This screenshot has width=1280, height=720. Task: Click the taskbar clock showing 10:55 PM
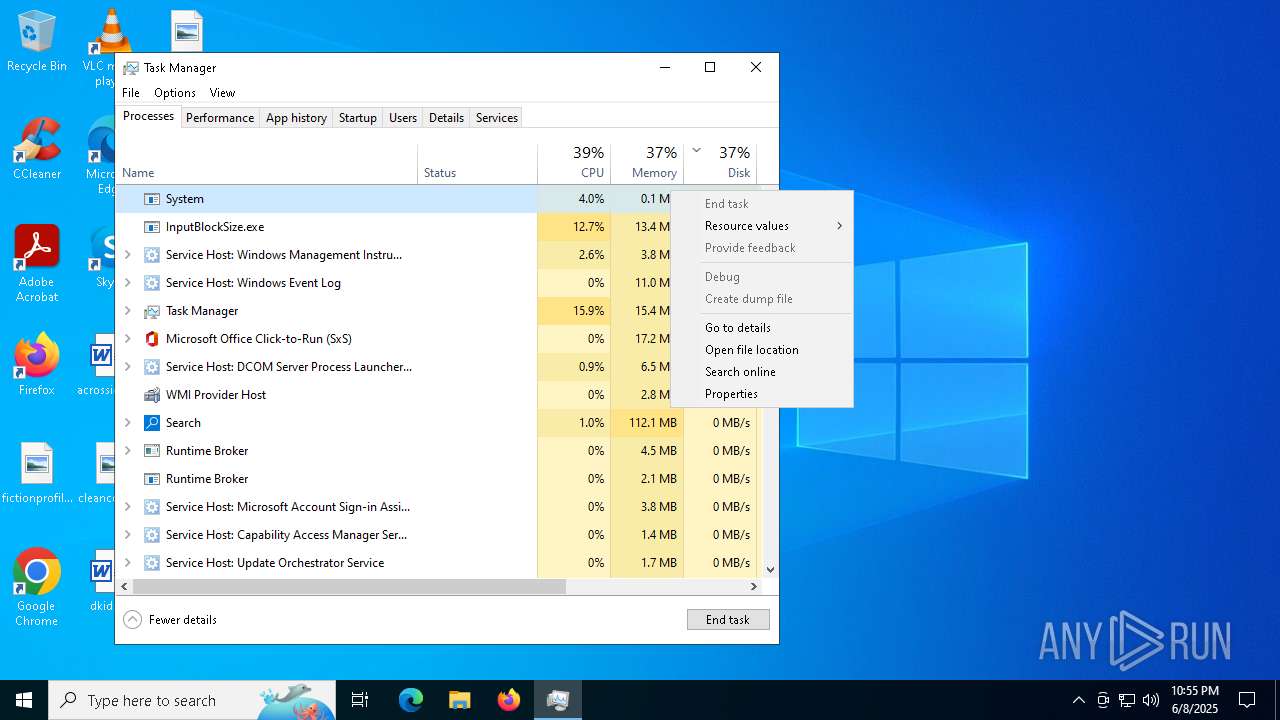tap(1195, 700)
